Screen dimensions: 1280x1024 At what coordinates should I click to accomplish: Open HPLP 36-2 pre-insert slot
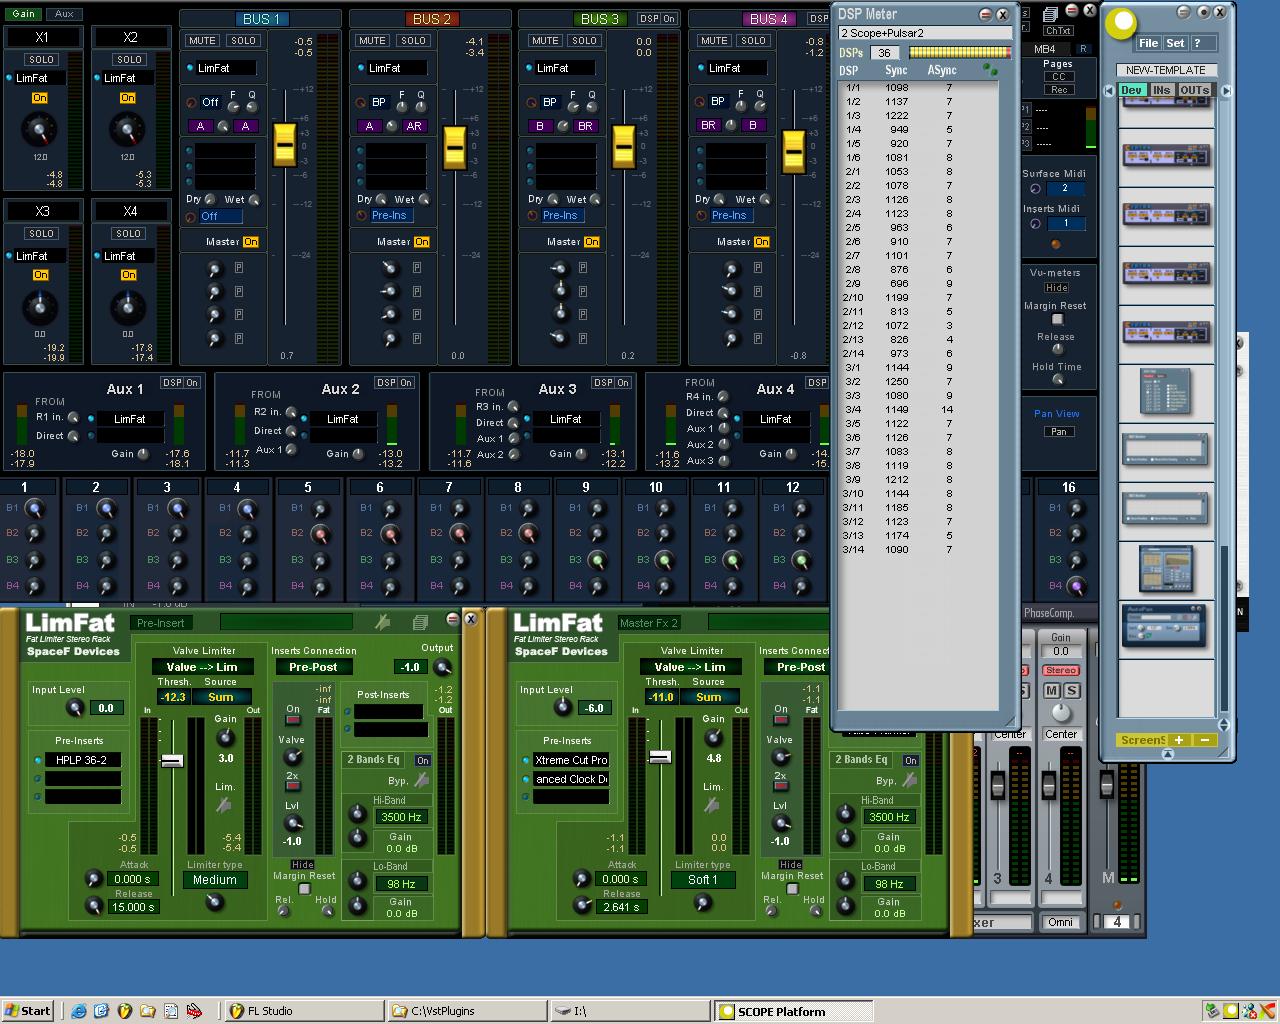(x=83, y=760)
